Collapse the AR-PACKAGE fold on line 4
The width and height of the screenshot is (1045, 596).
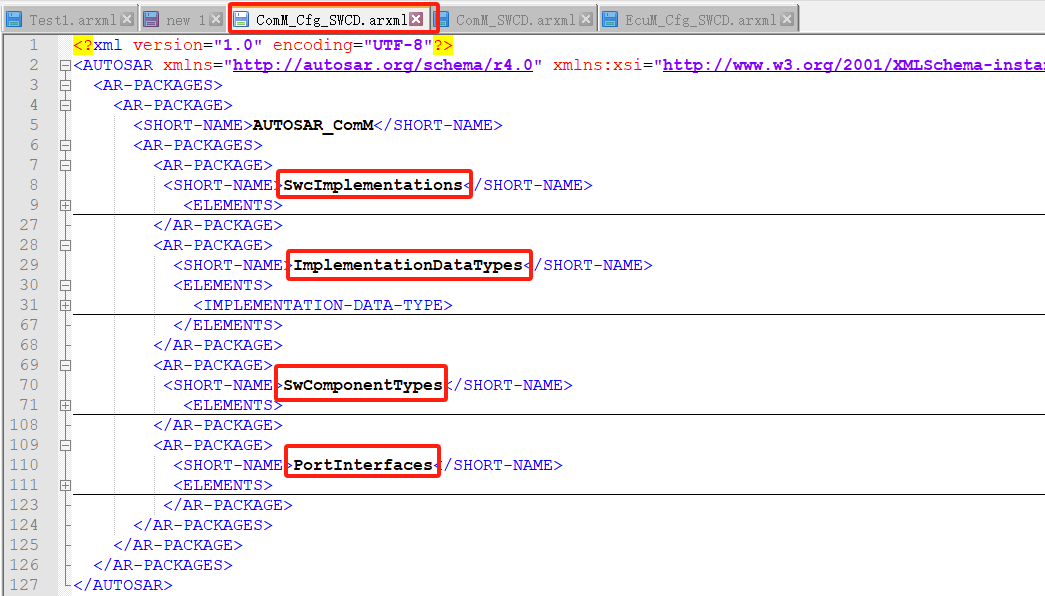pyautogui.click(x=65, y=105)
